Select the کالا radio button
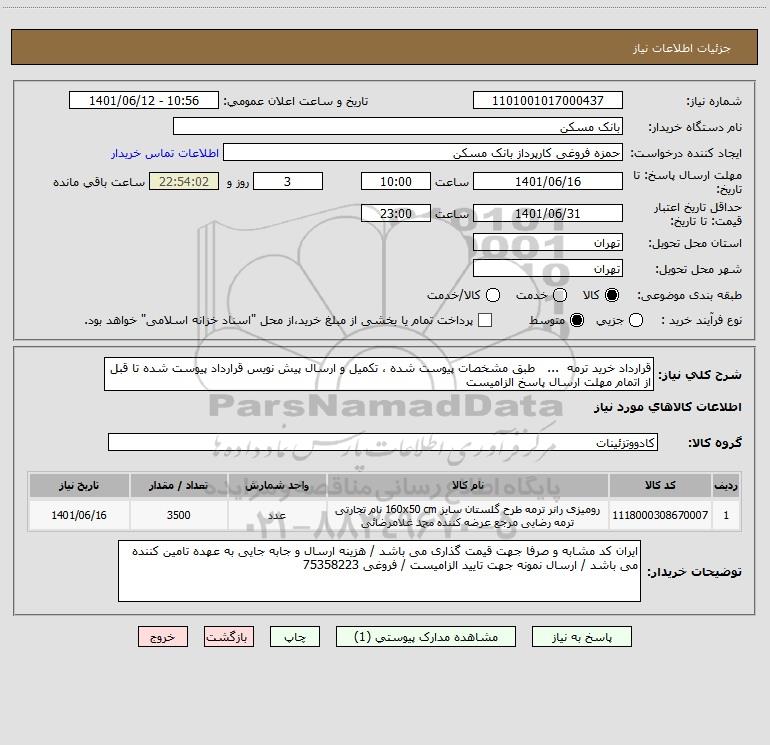This screenshot has height=745, width=770. pos(612,295)
